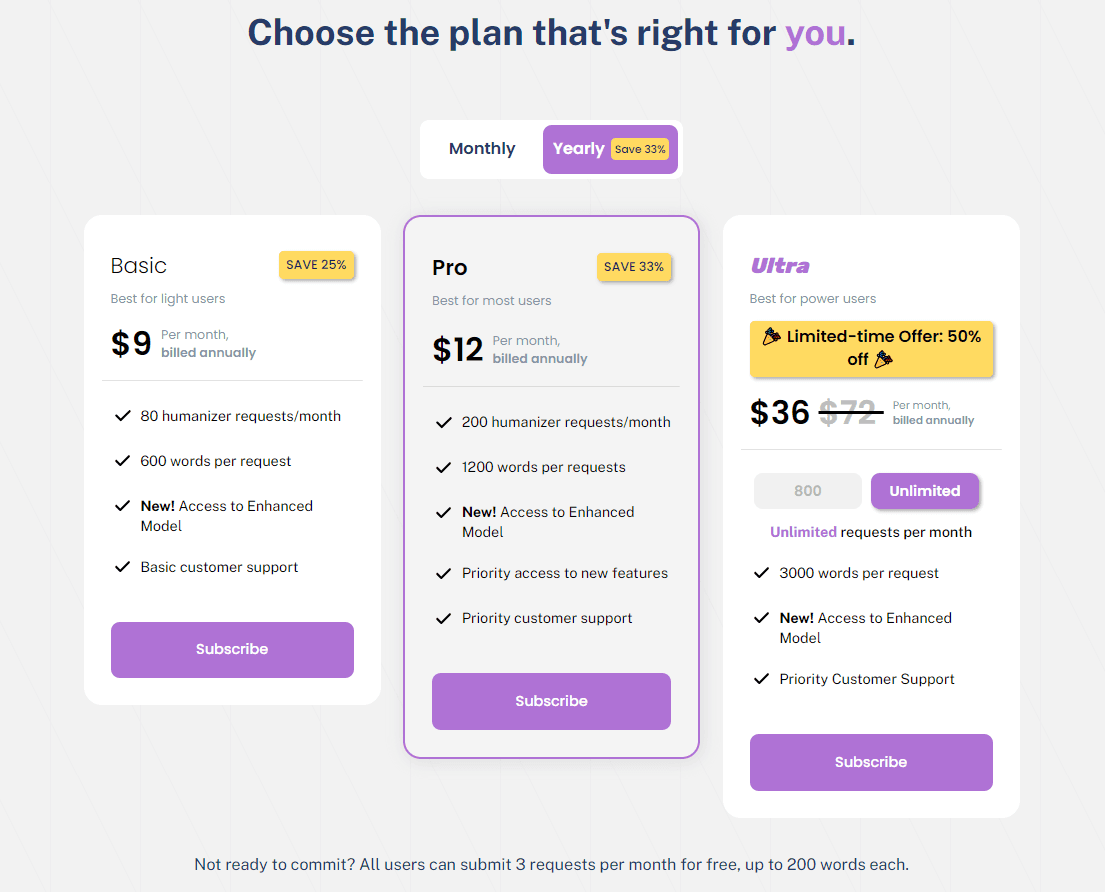Image resolution: width=1105 pixels, height=892 pixels.
Task: Choose Unlimited requests in the Ultra plan
Action: point(924,491)
